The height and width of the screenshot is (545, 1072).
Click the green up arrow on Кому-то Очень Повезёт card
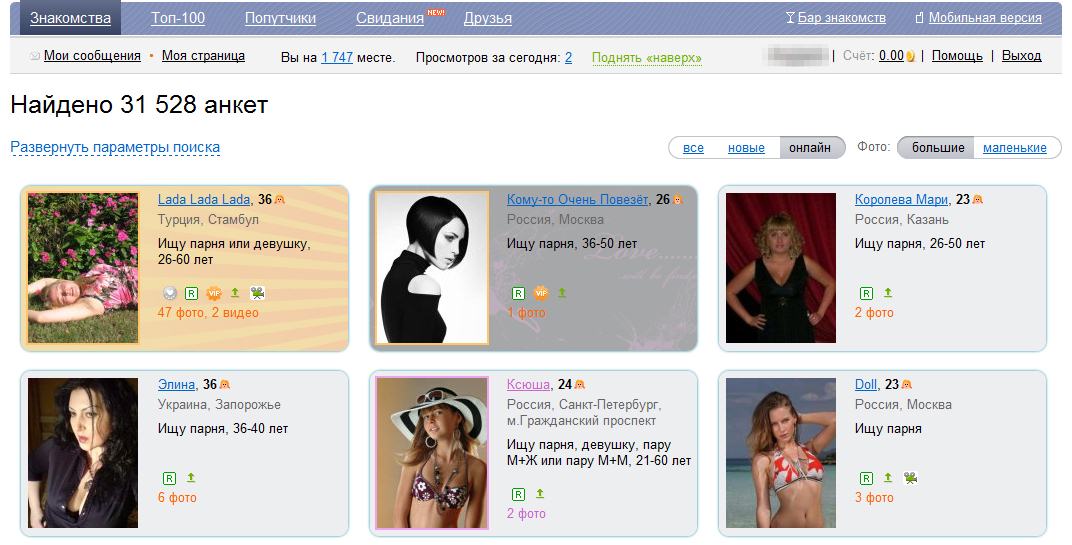tap(562, 293)
